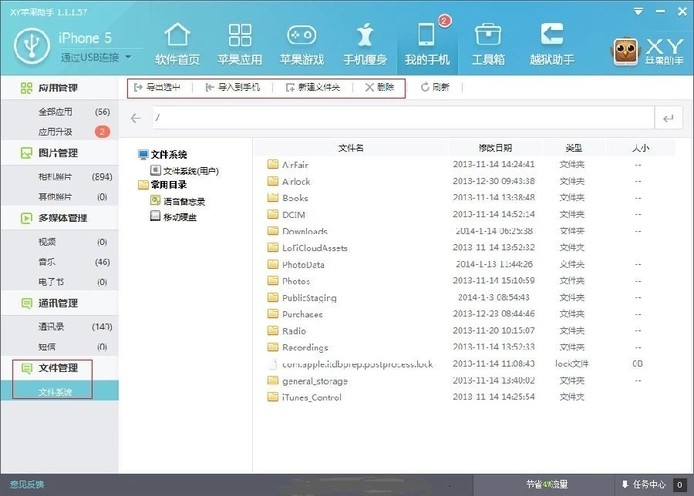Switch to the 我的手机 tab

(427, 44)
